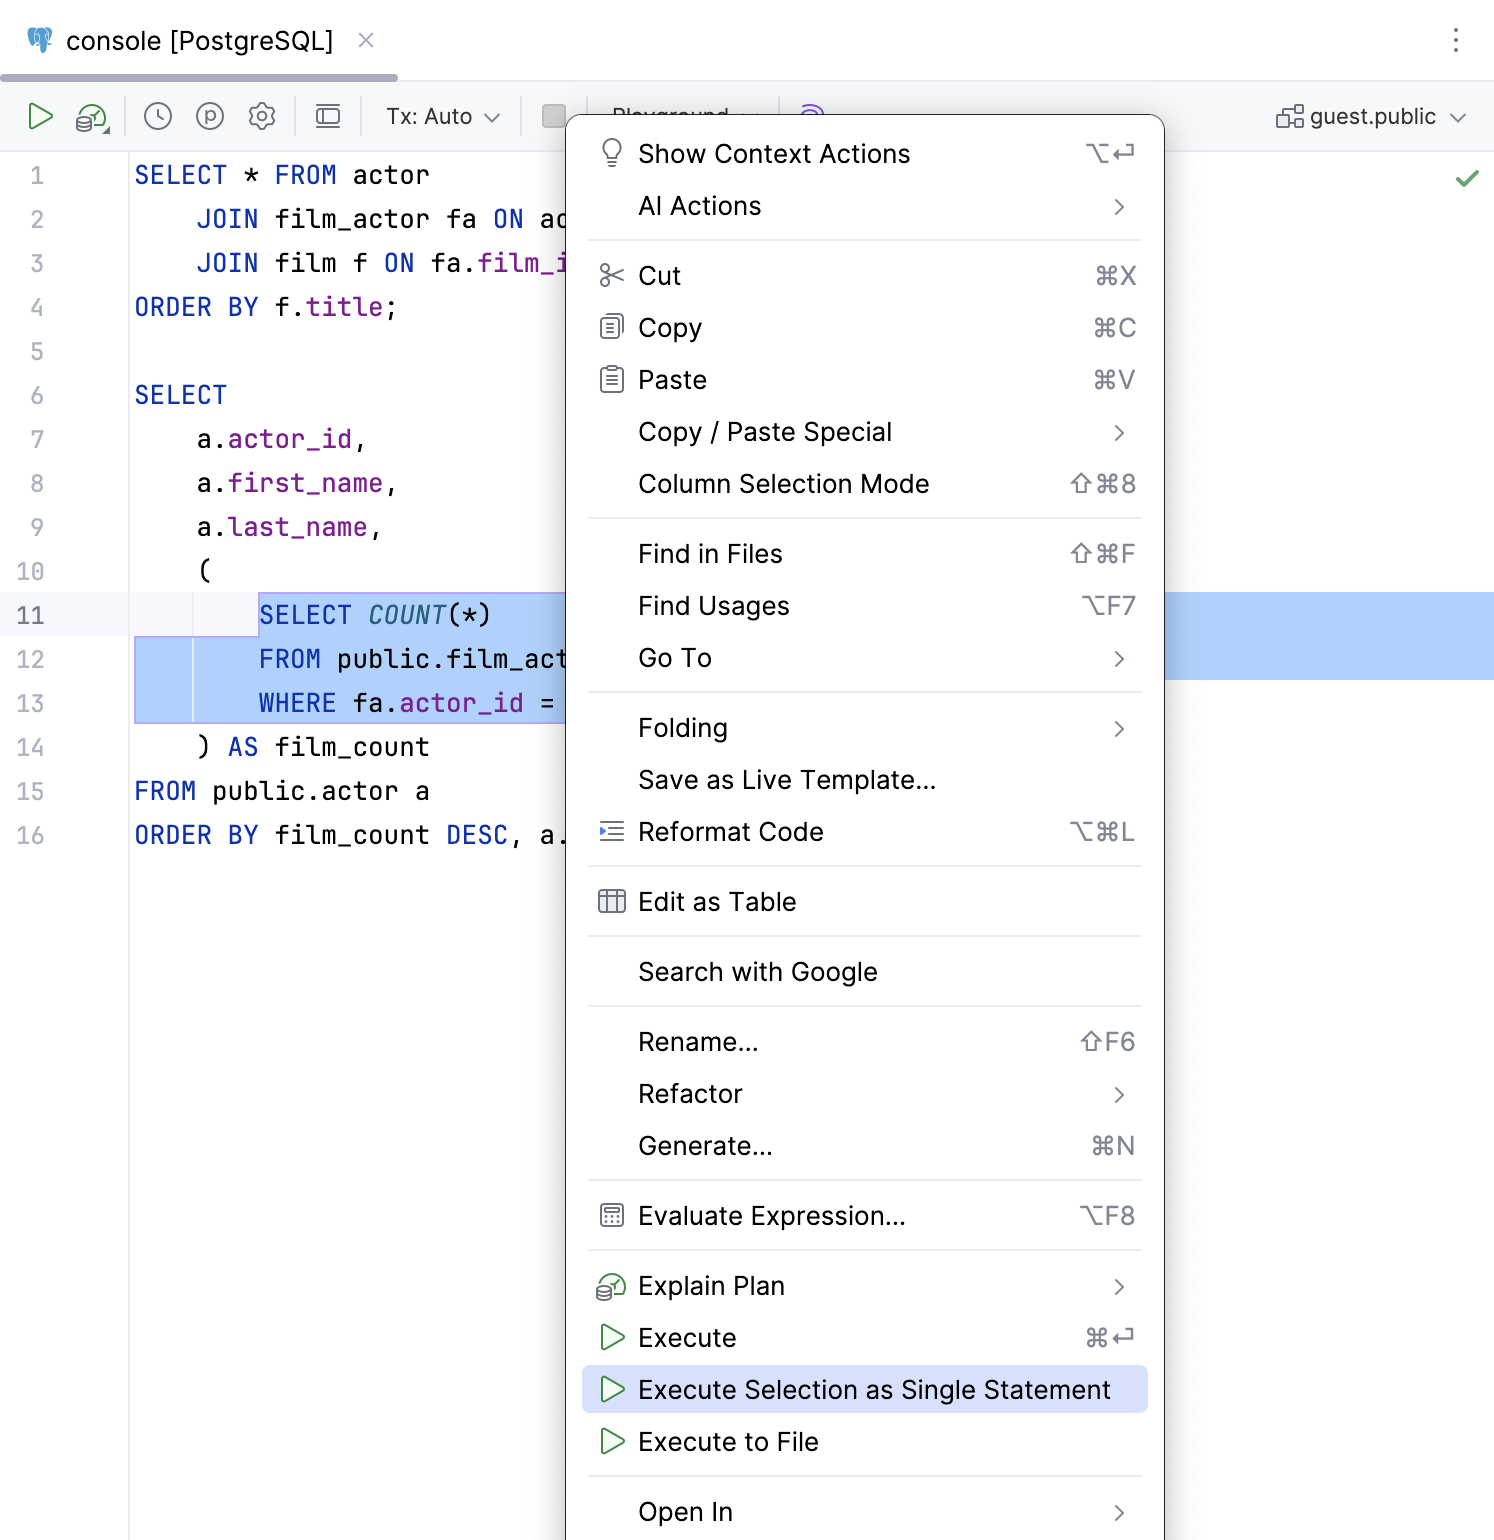Click the scissors icon next to Cut
The height and width of the screenshot is (1540, 1494).
pos(611,275)
